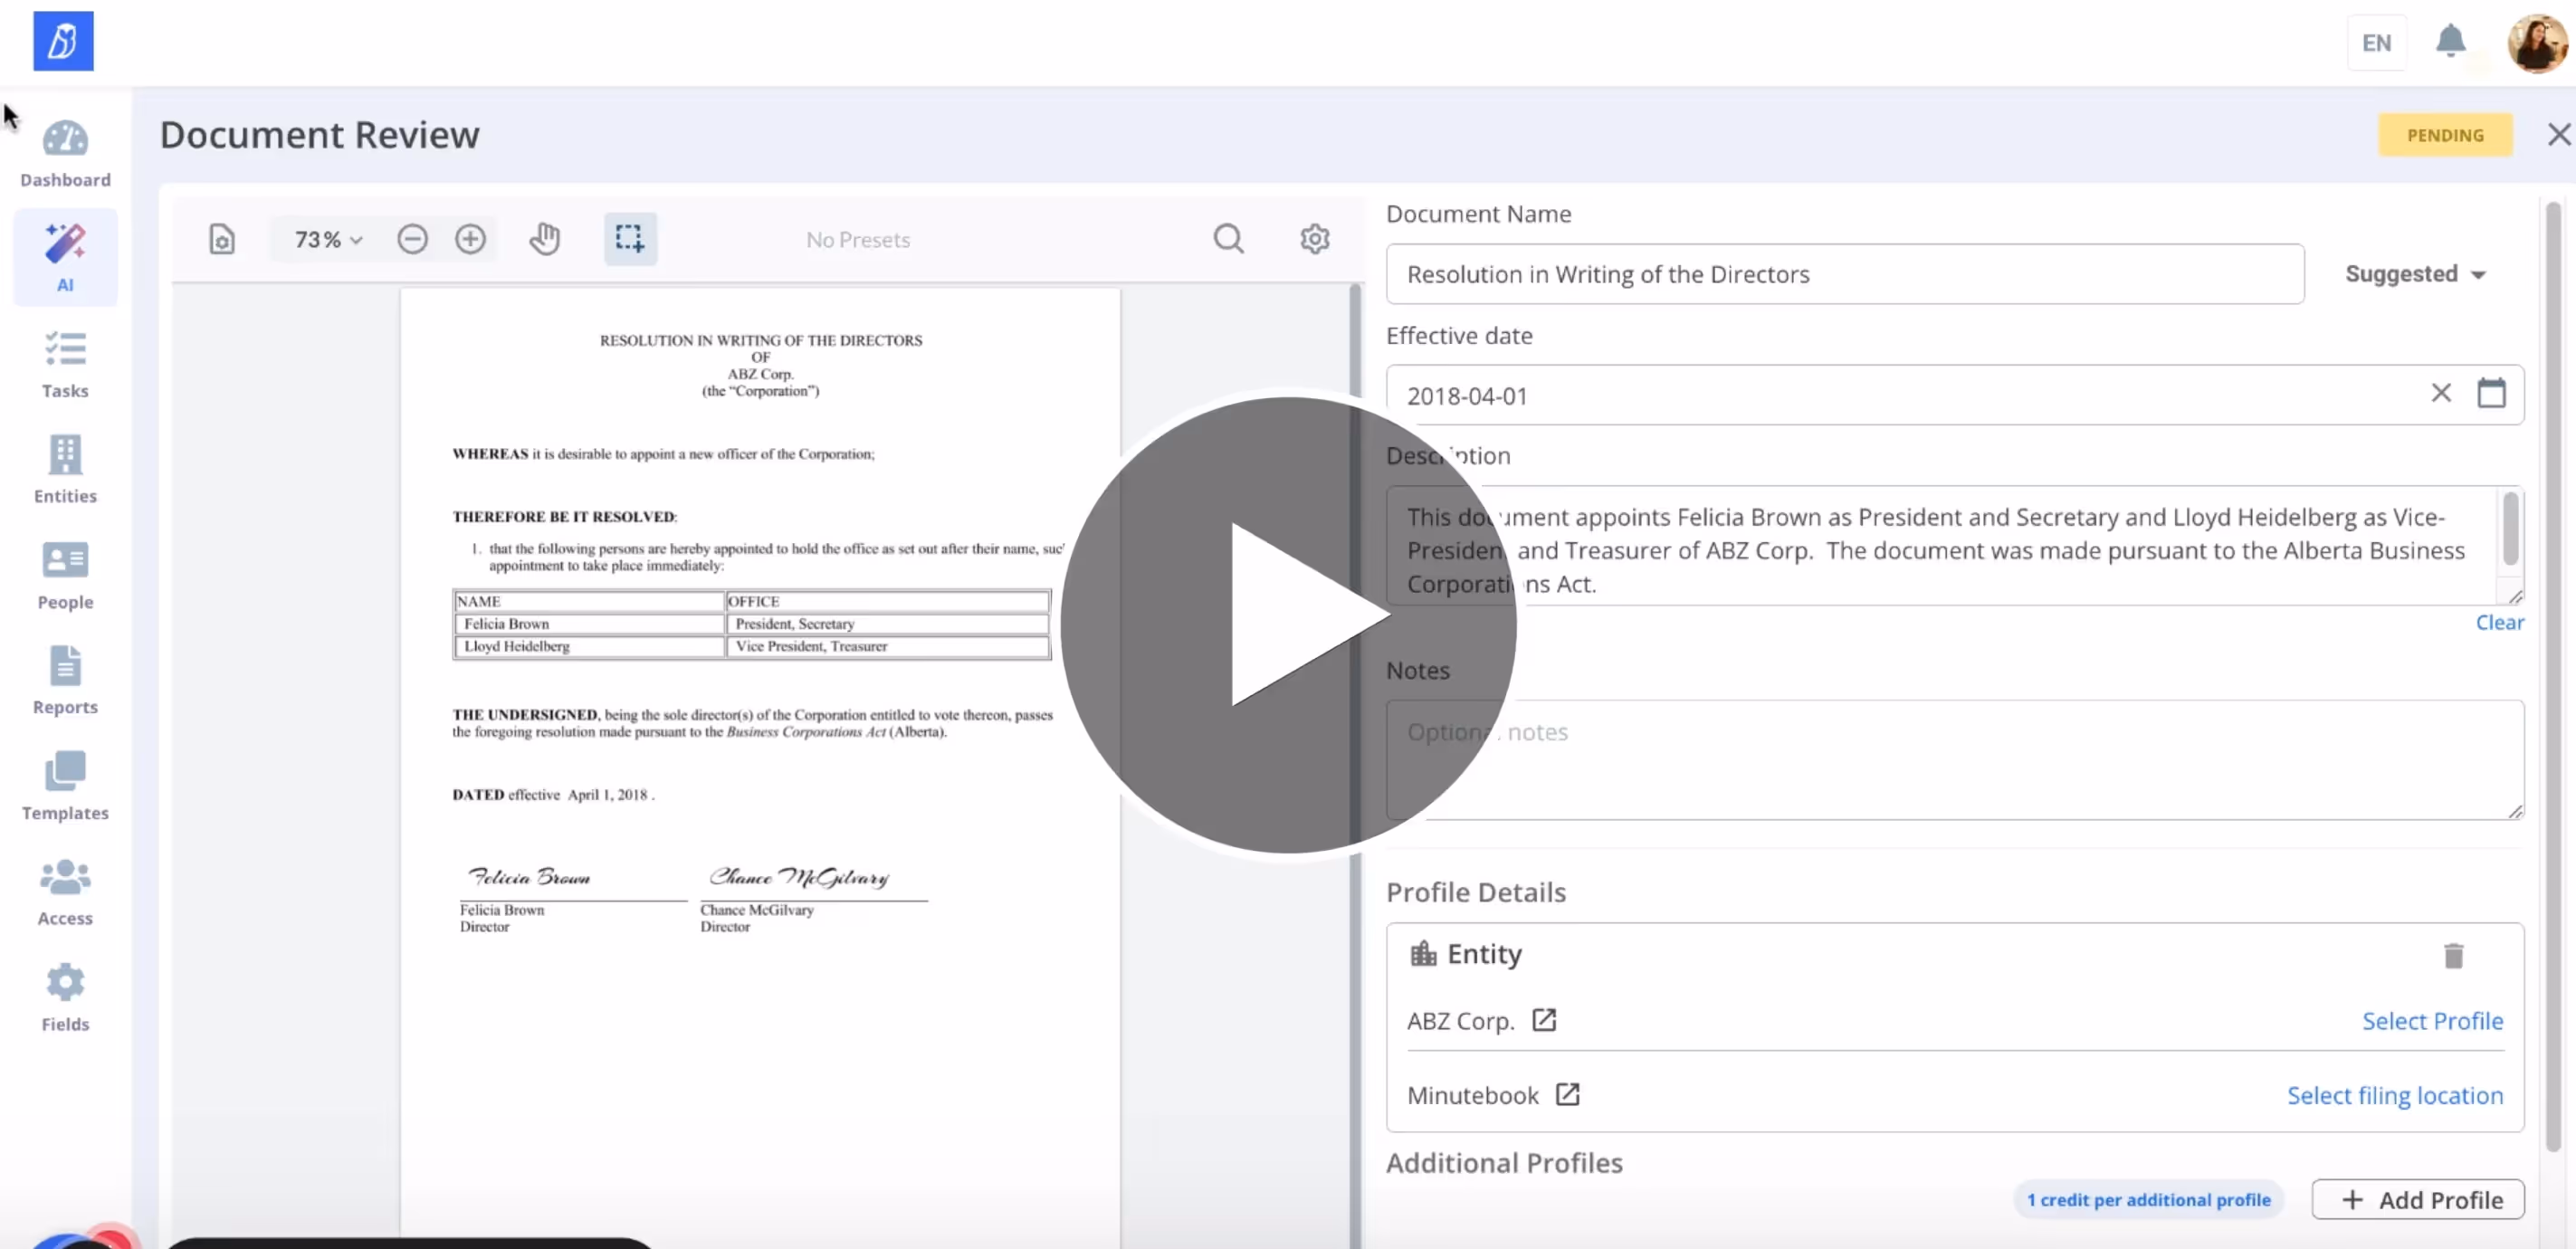Click the description box scrollbar
The width and height of the screenshot is (2576, 1249).
click(2510, 530)
